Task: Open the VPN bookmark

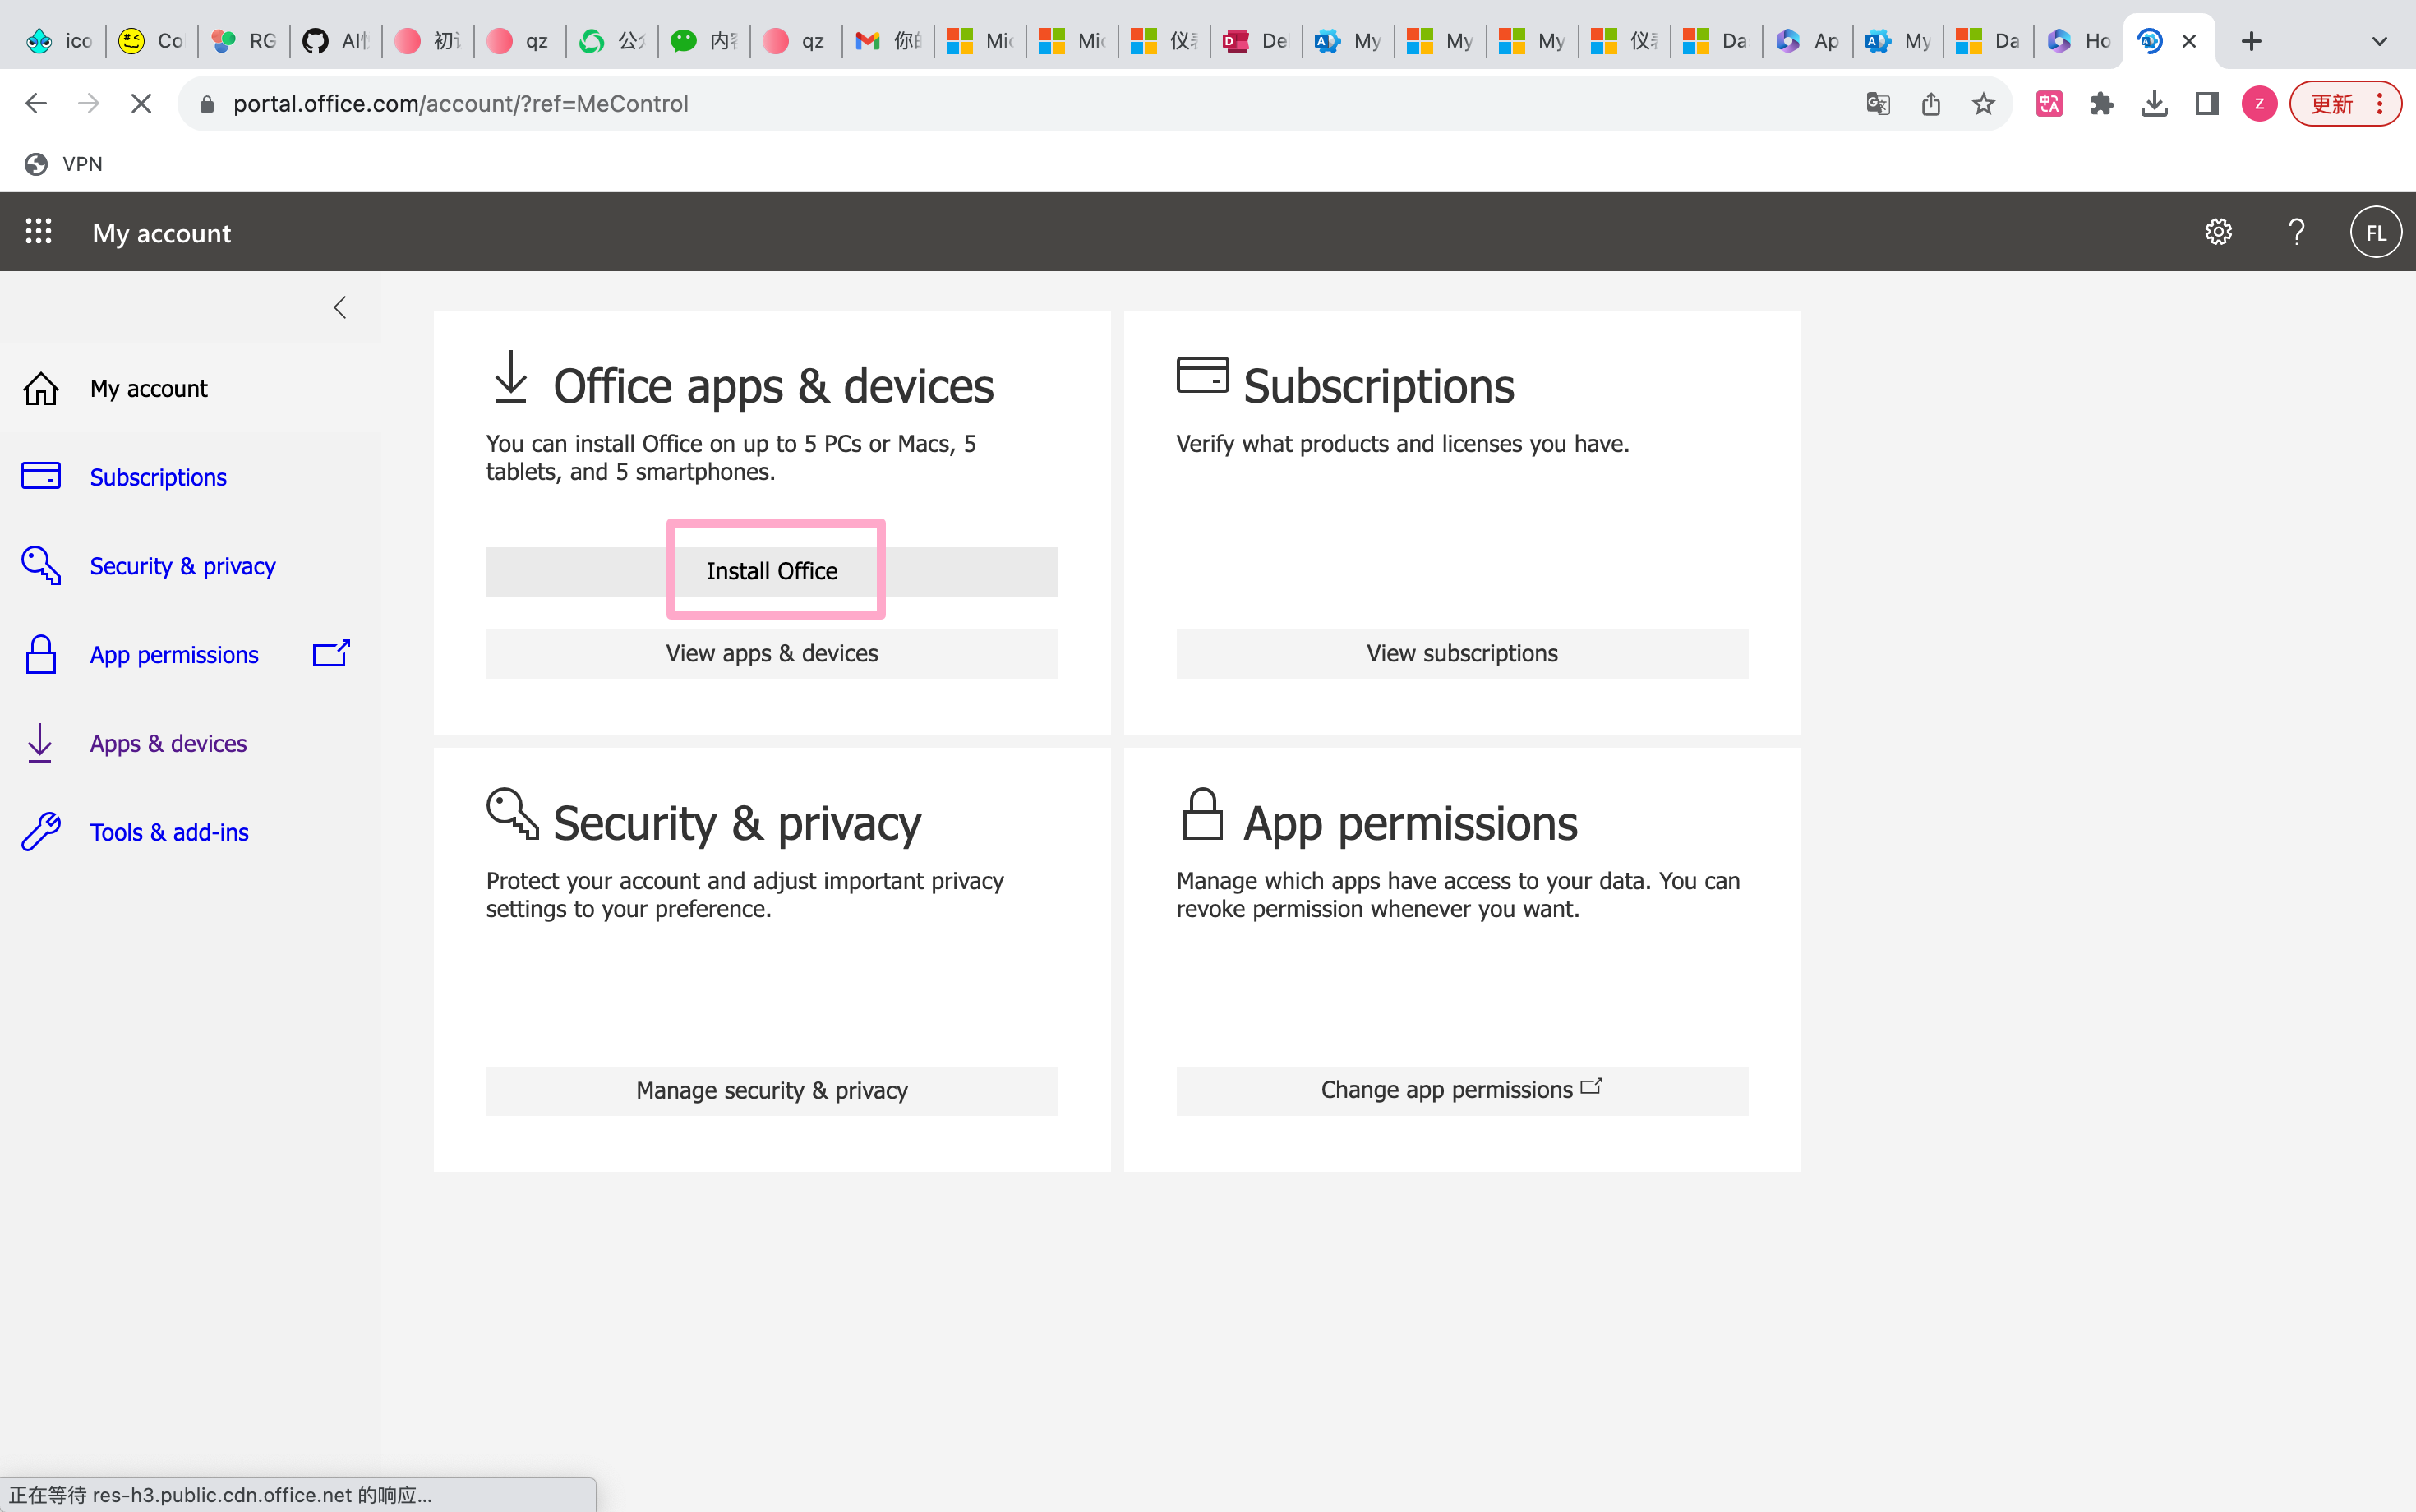Action: tap(64, 164)
